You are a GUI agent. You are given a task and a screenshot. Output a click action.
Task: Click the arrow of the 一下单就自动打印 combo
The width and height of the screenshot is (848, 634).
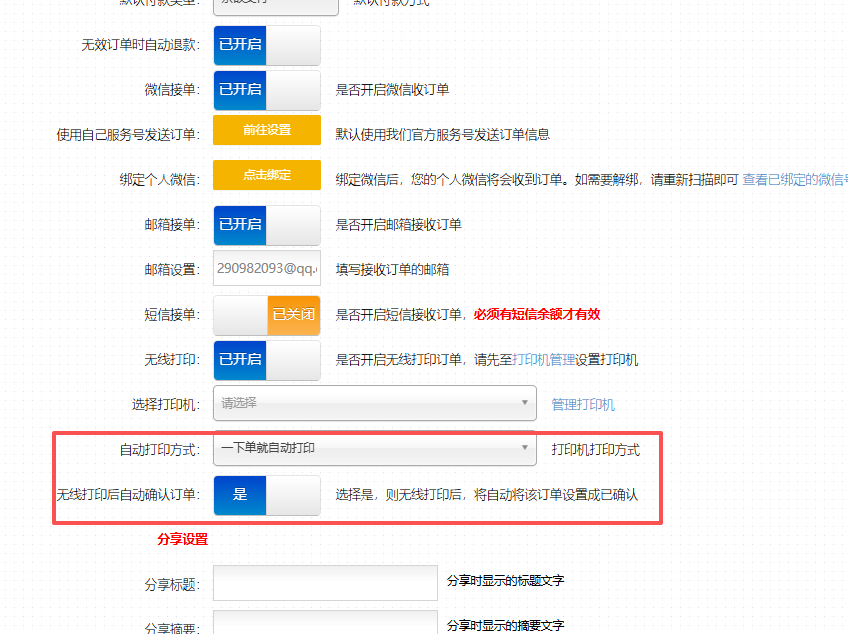(x=524, y=447)
